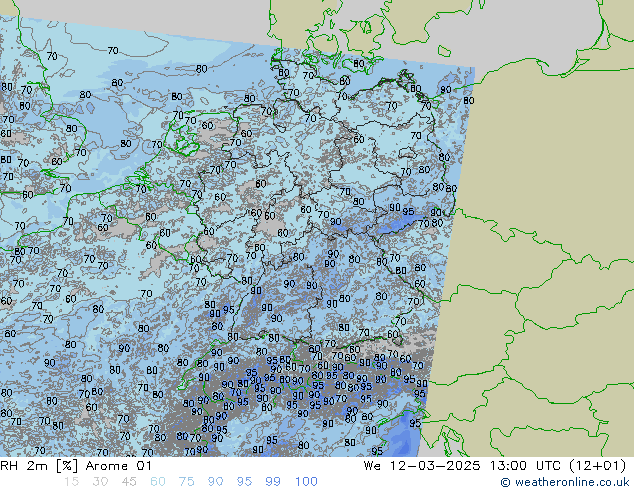This screenshot has height=490, width=634.
Task: Click the legend value 75
Action: coord(186,482)
